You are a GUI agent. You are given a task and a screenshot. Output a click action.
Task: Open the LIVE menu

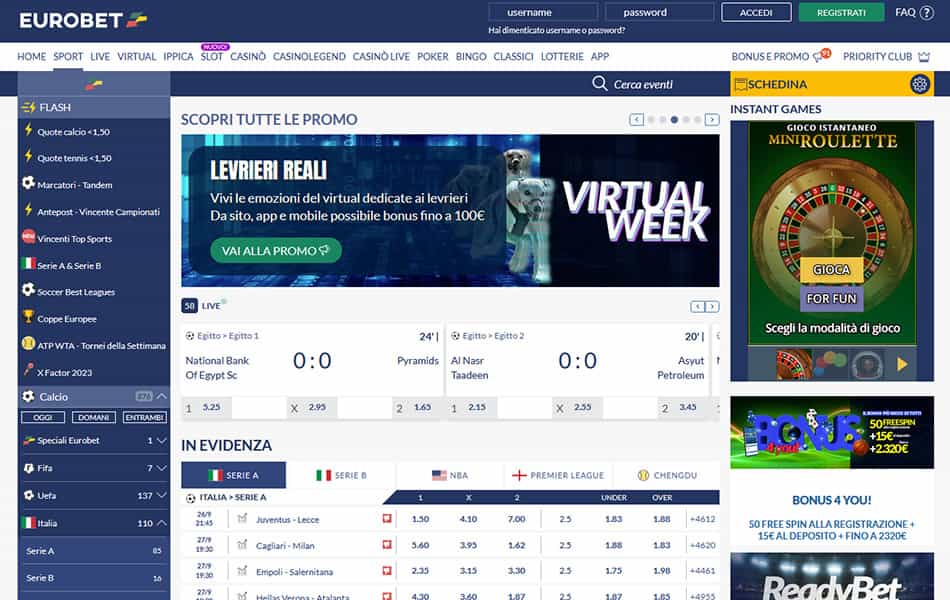click(x=100, y=56)
